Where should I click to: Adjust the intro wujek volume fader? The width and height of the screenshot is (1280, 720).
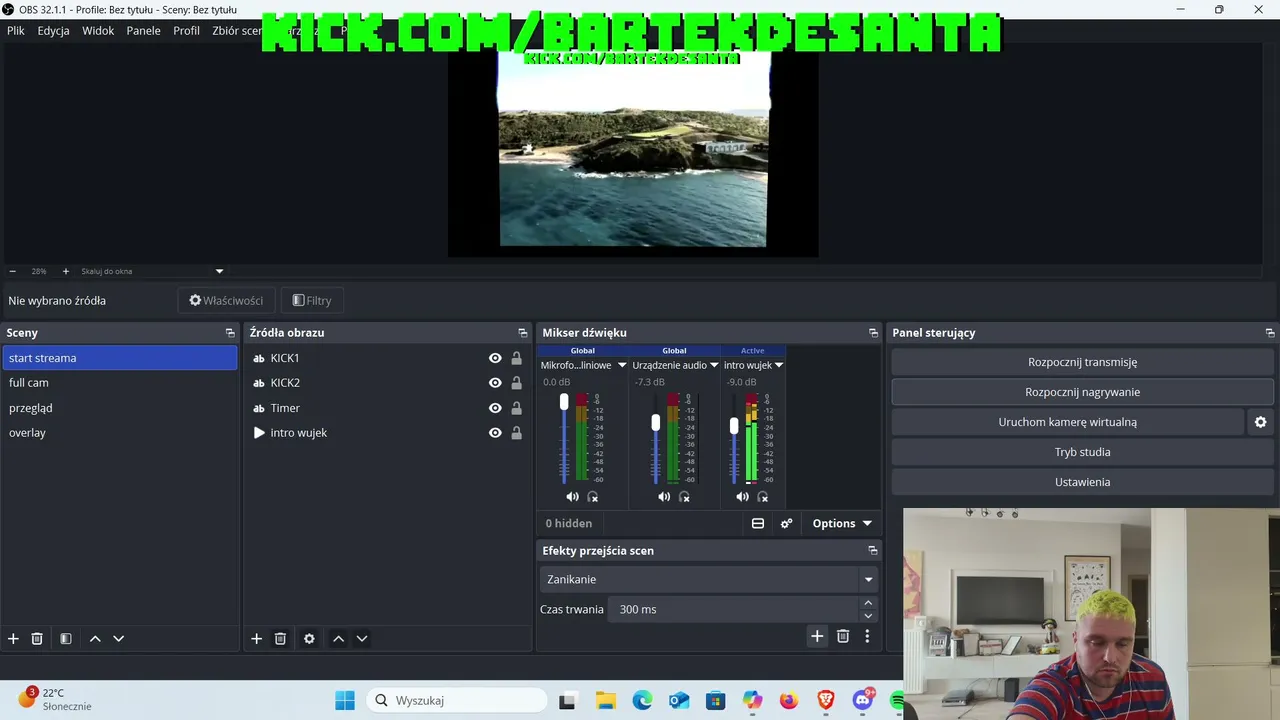[734, 426]
